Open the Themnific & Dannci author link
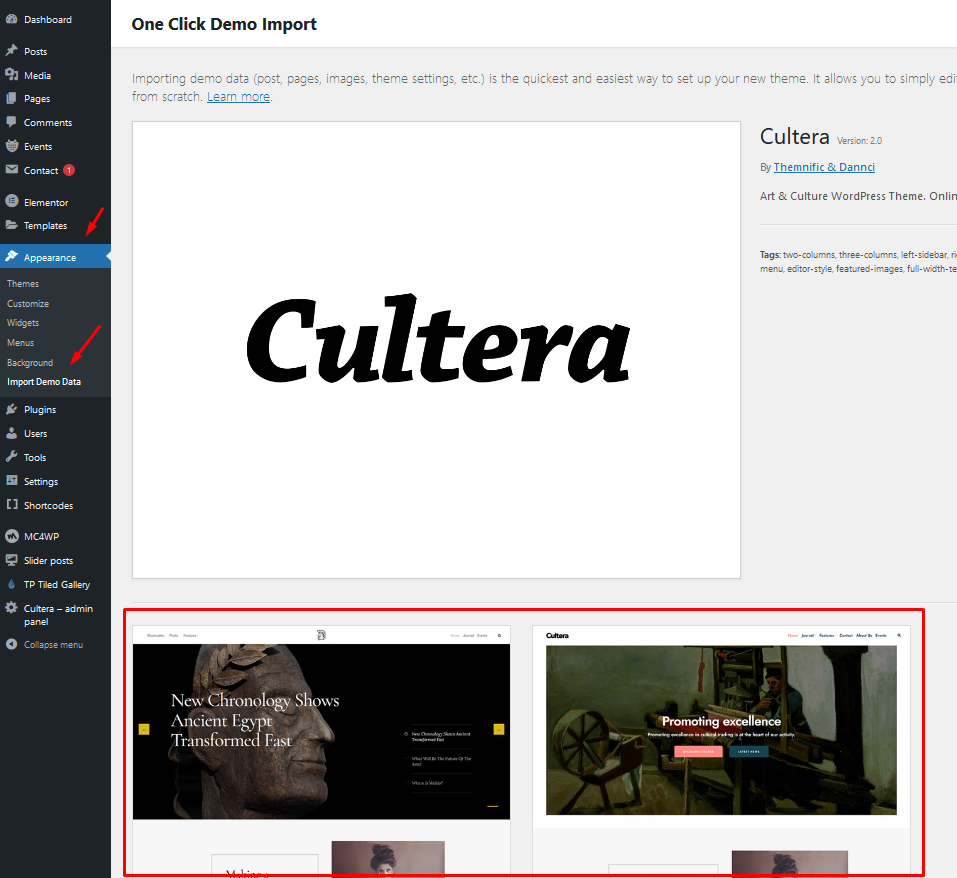The image size is (957, 878). (x=824, y=167)
